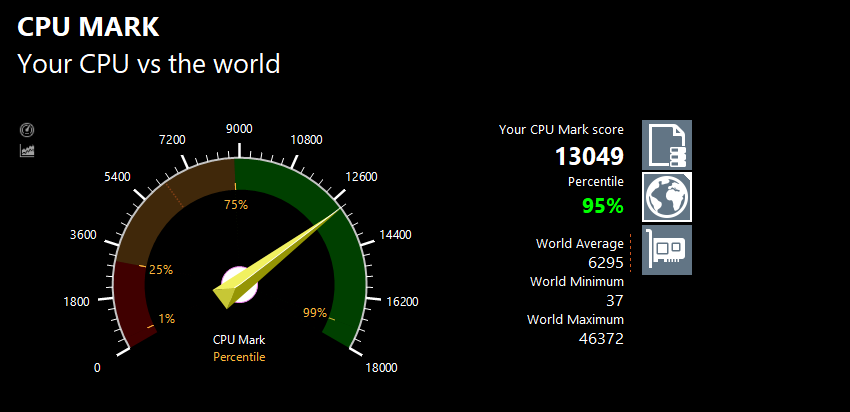This screenshot has height=412, width=850.
Task: Click the 13049 CPU Mark score
Action: point(589,156)
